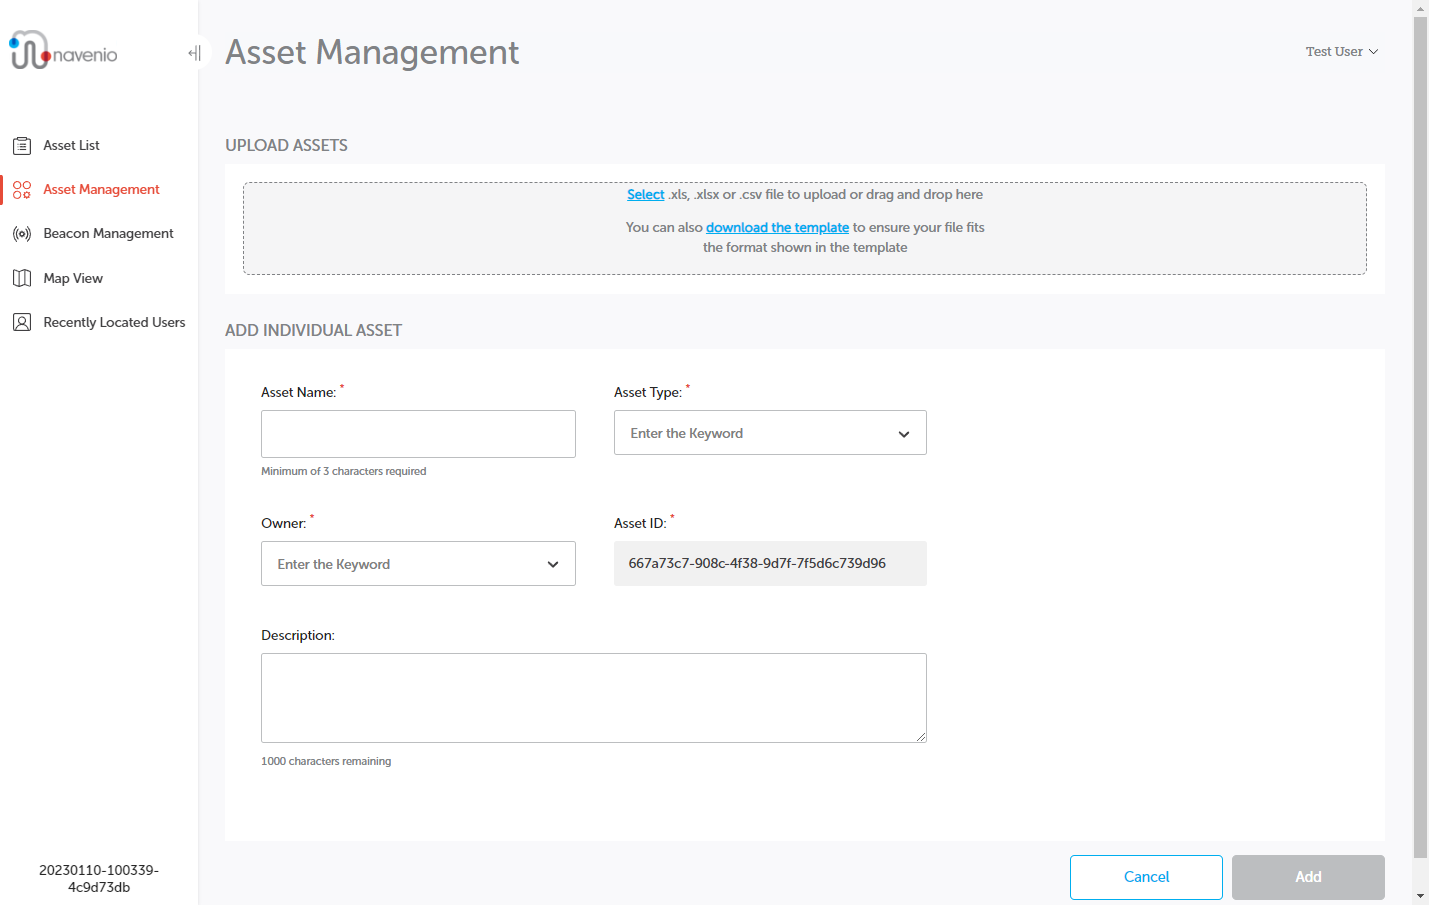Click the Description text area
This screenshot has height=905, width=1429.
coord(593,697)
